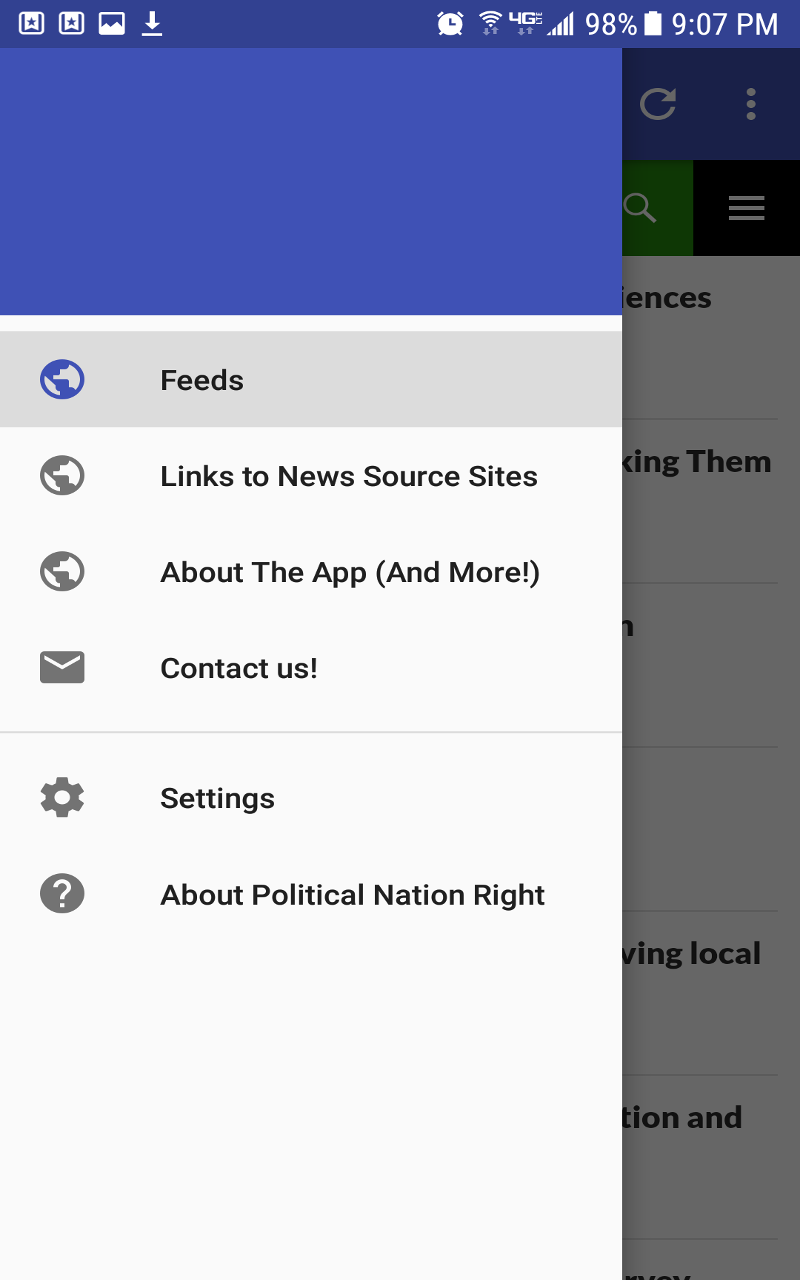Select the Feeds menu item
Image resolution: width=800 pixels, height=1280 pixels.
click(202, 380)
